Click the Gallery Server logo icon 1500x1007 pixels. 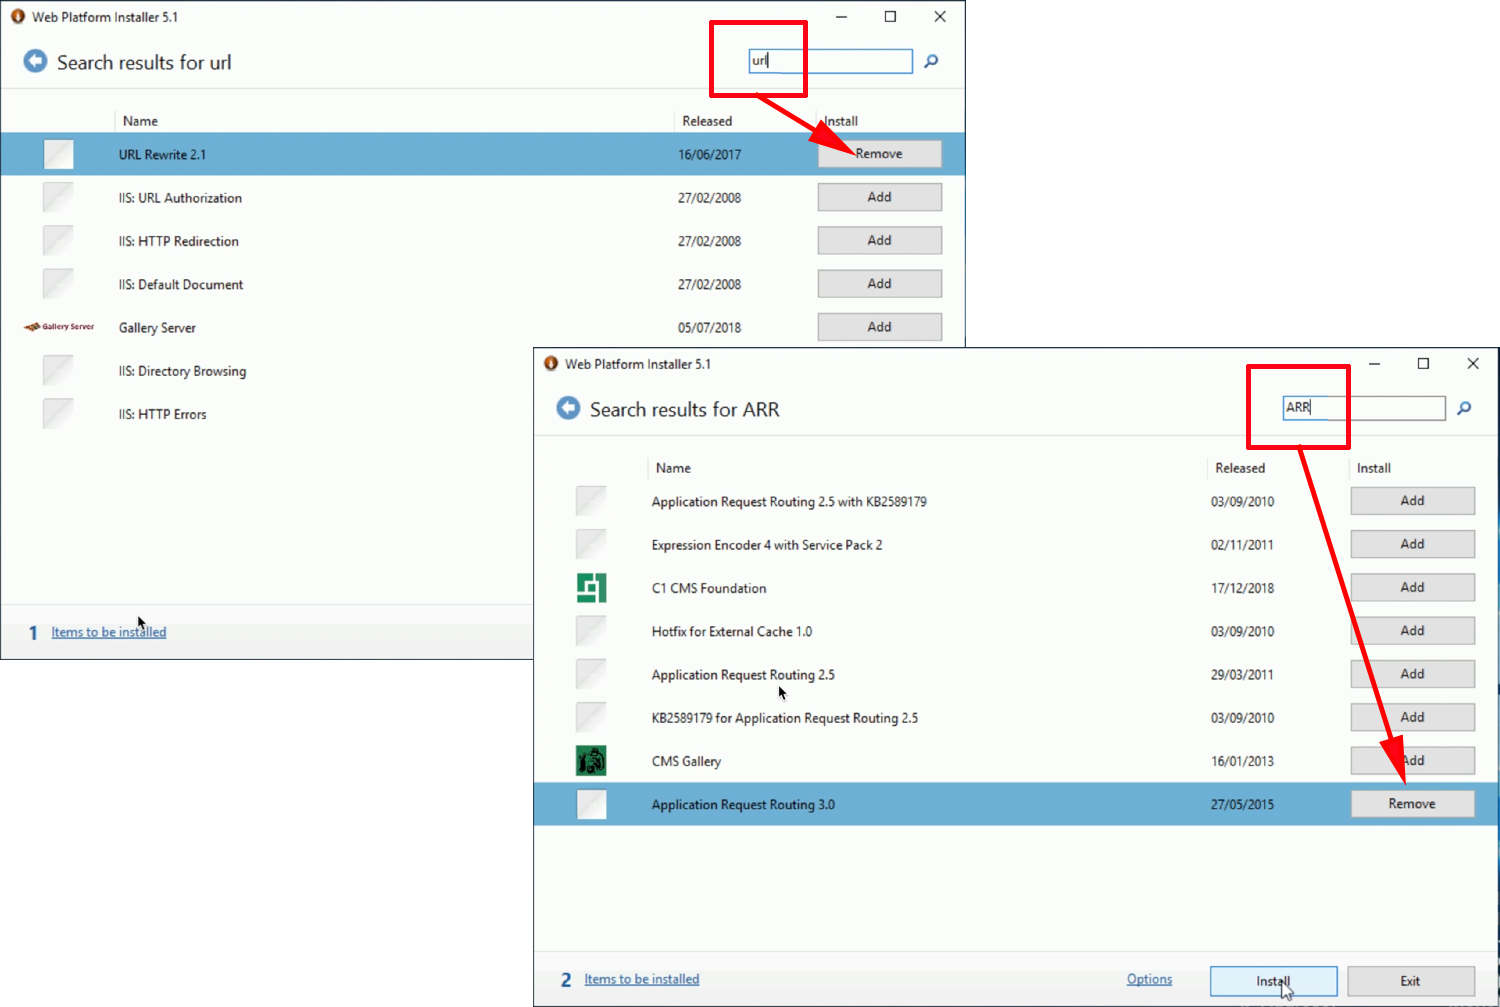(x=59, y=327)
